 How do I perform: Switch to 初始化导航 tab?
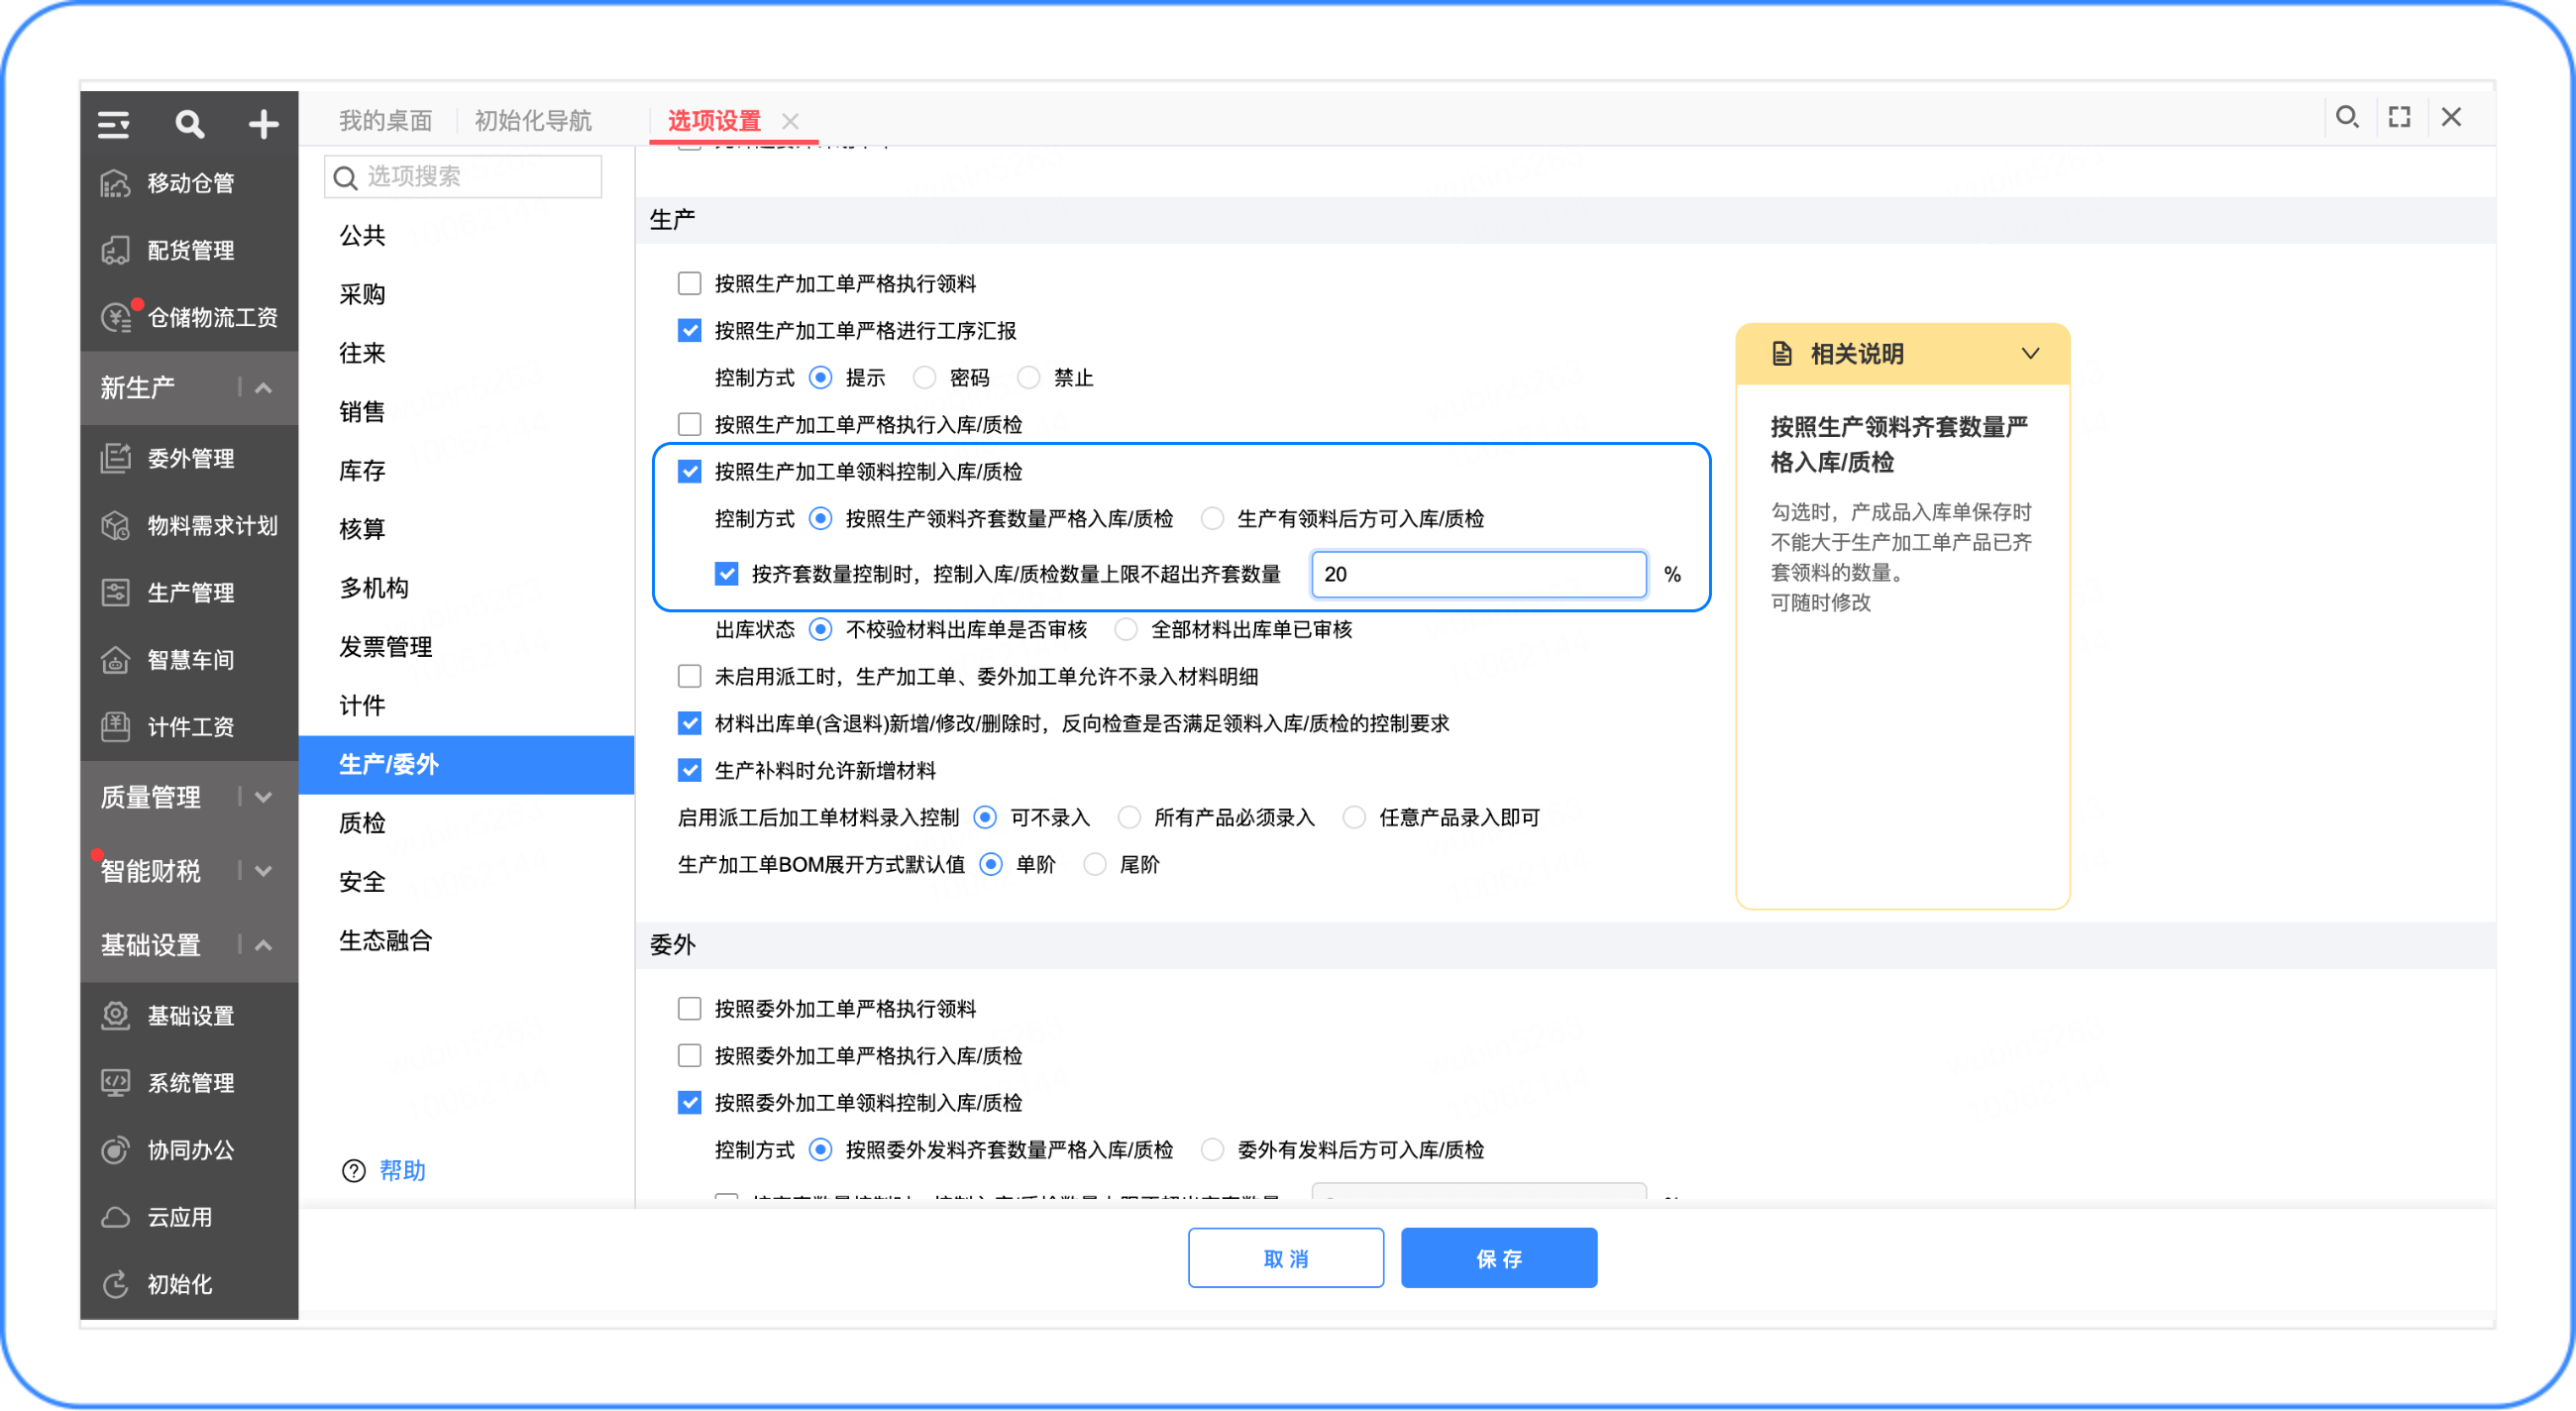click(533, 121)
